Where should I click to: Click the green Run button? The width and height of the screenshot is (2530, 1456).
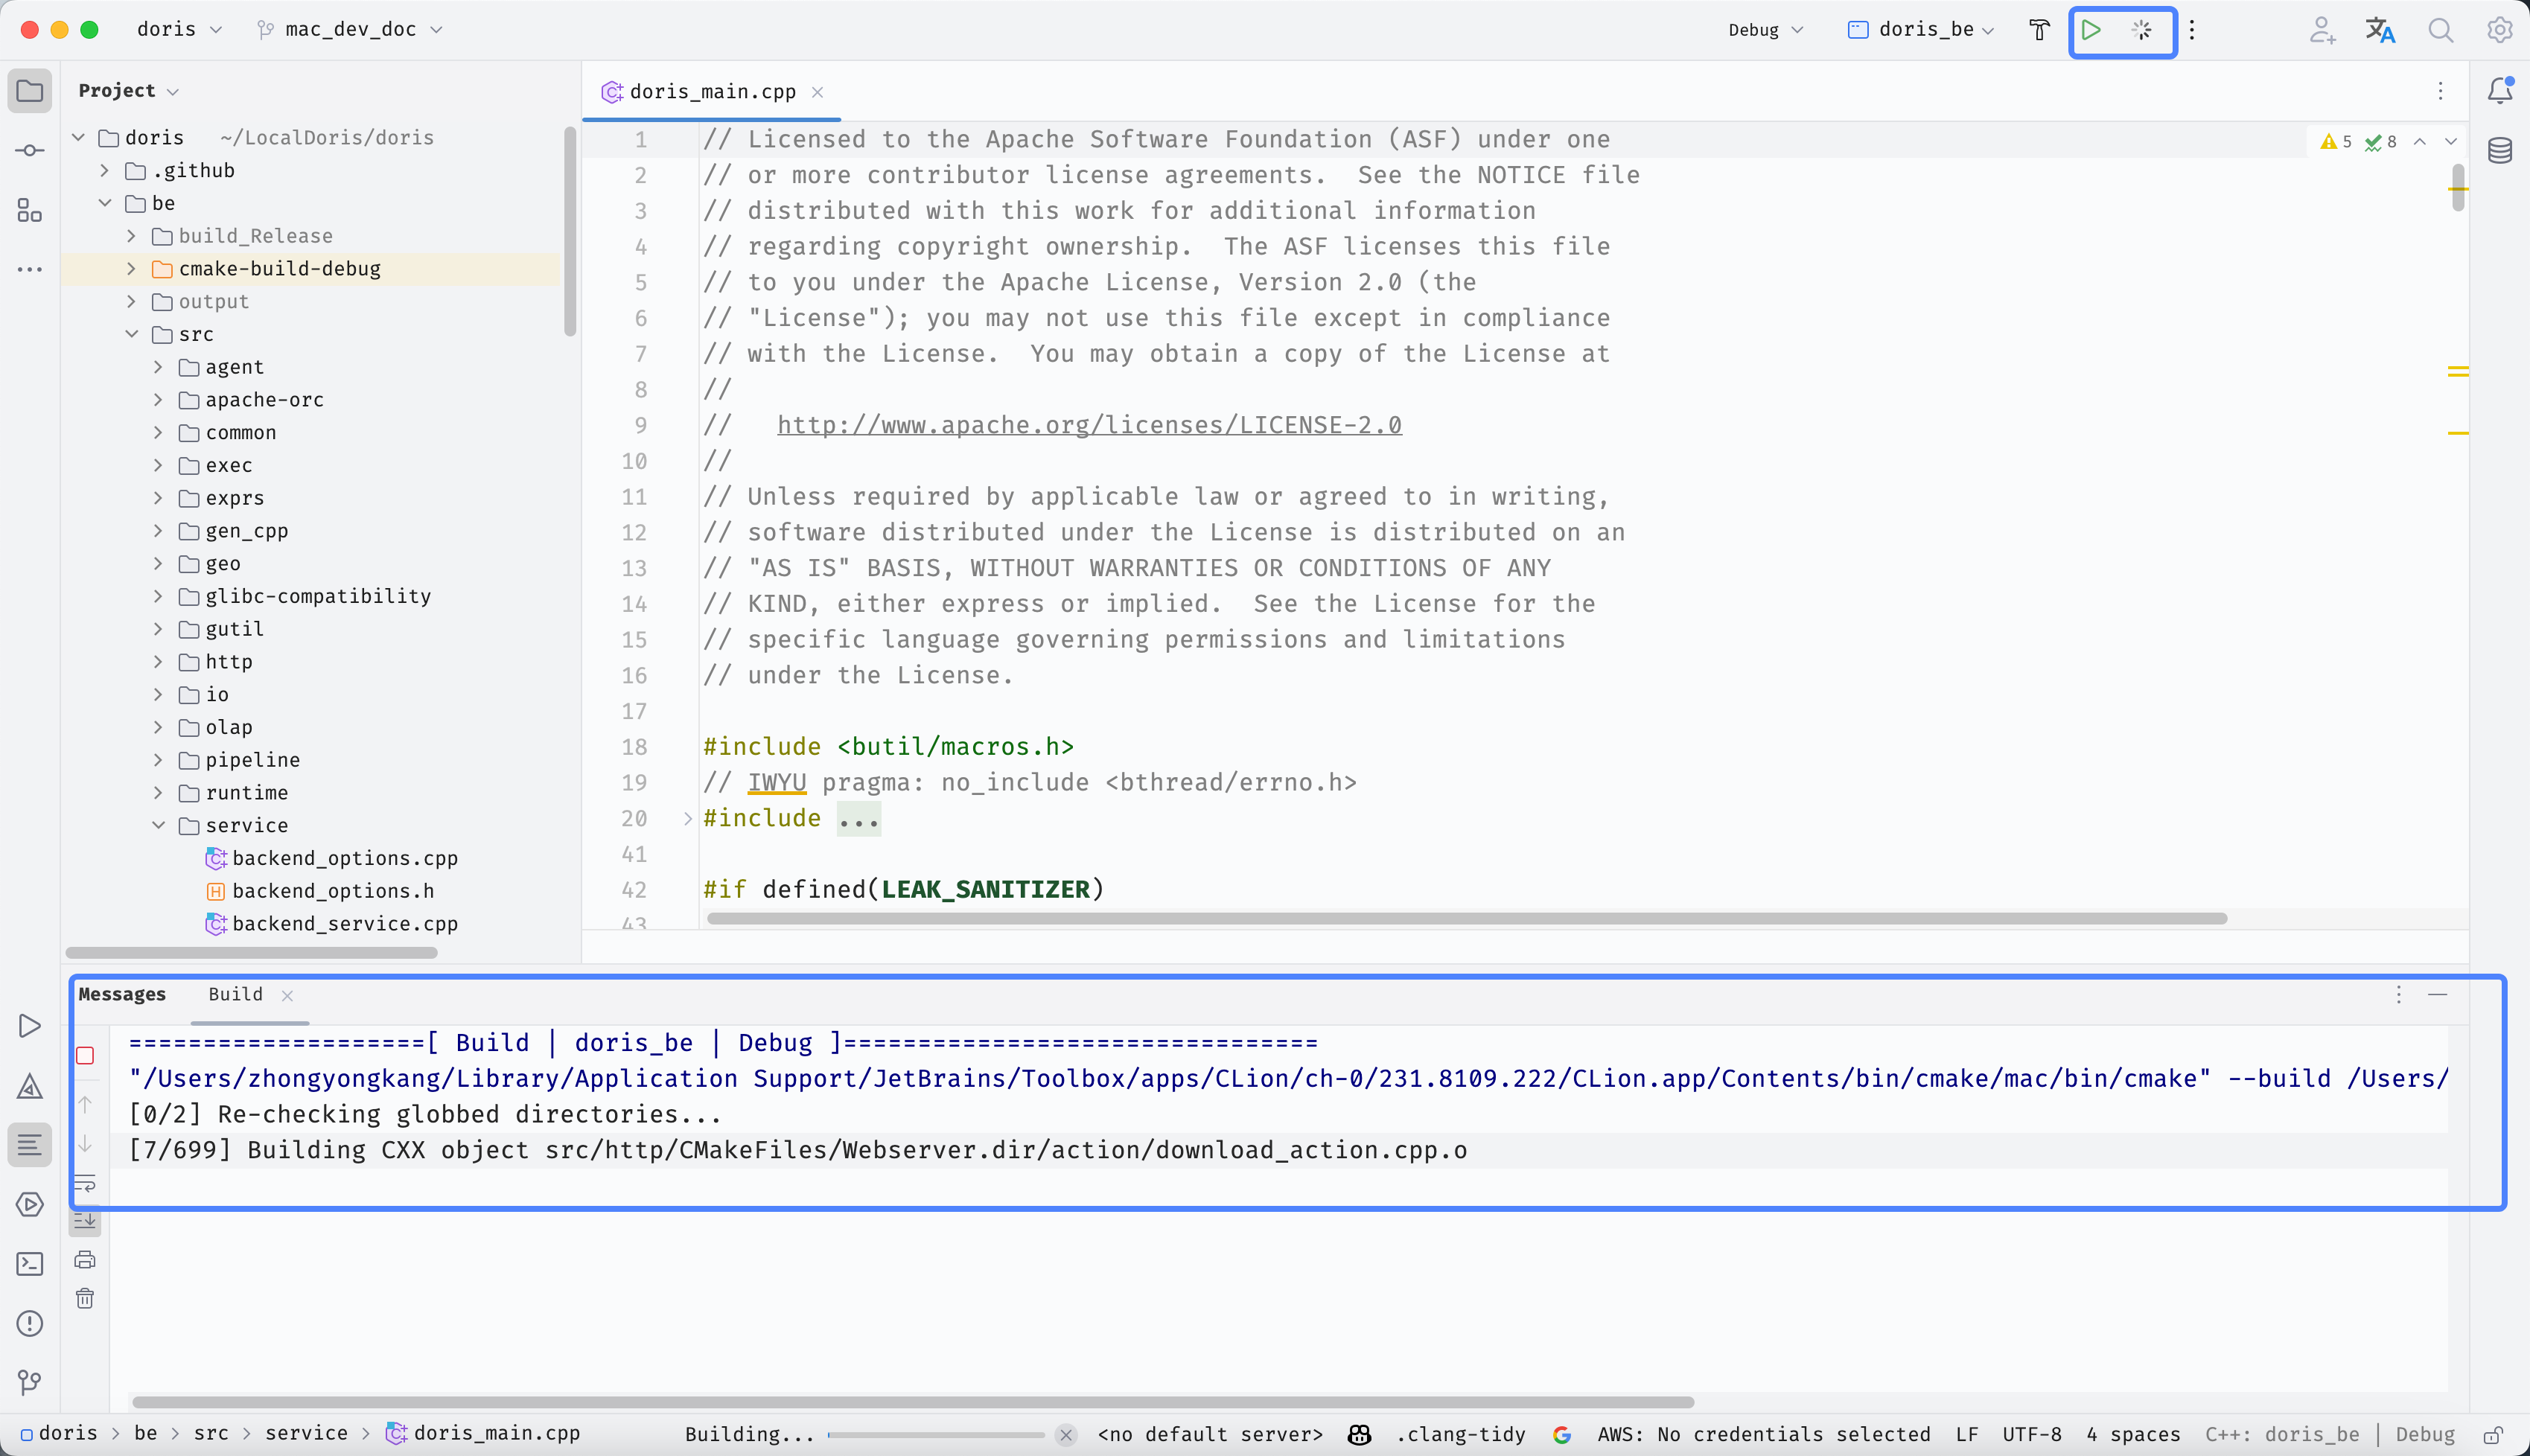pos(2091,30)
